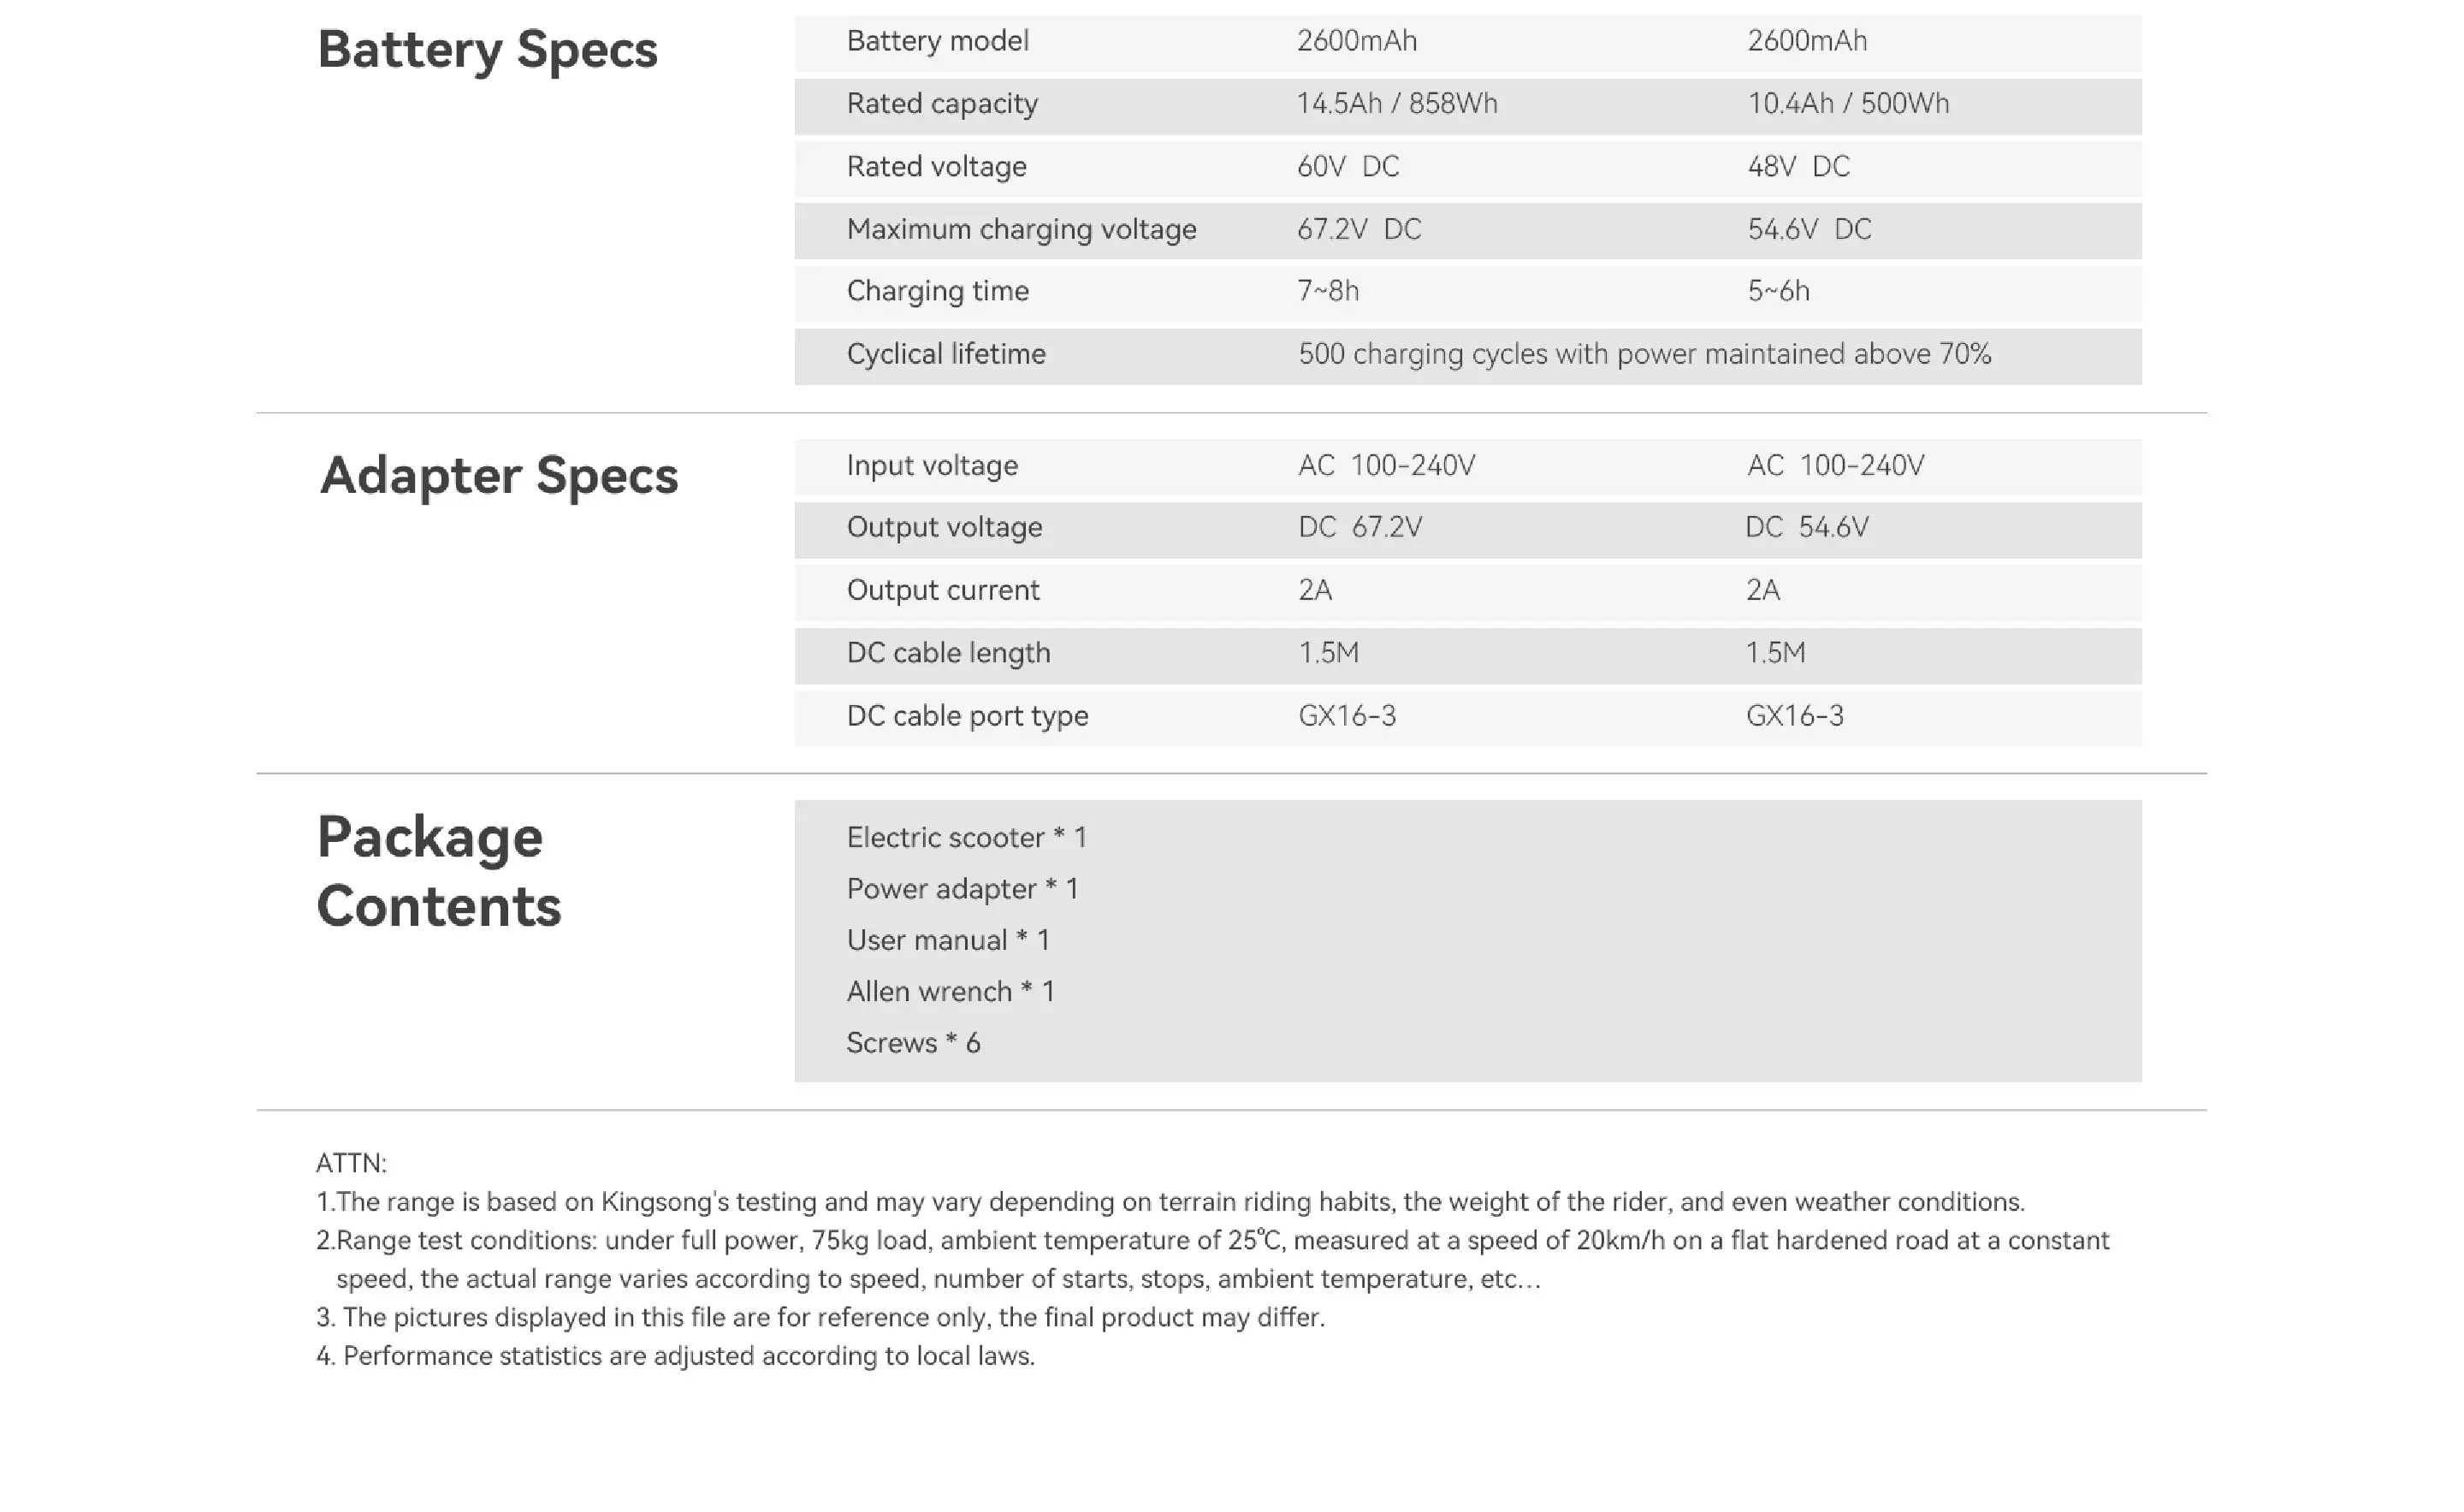Click the first GX16-3 port type value
The height and width of the screenshot is (1512, 2464).
(1347, 716)
